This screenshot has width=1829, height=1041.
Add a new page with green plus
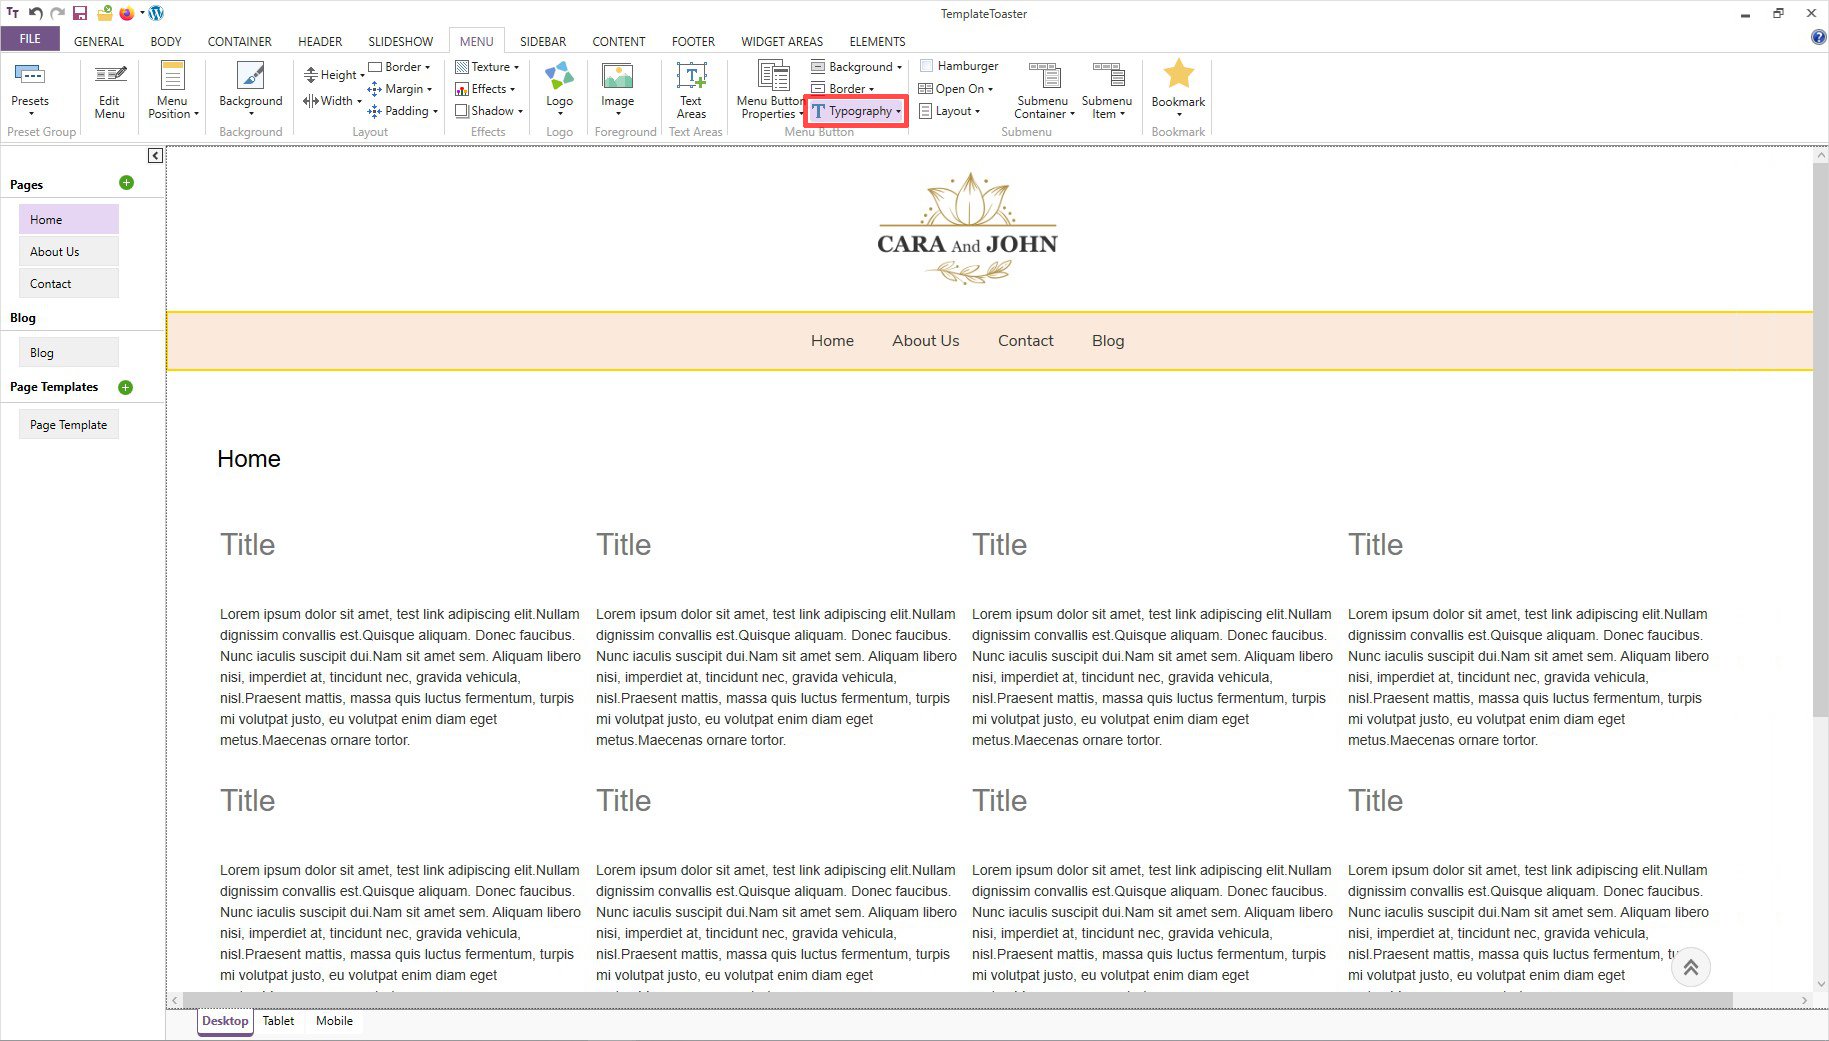point(126,183)
